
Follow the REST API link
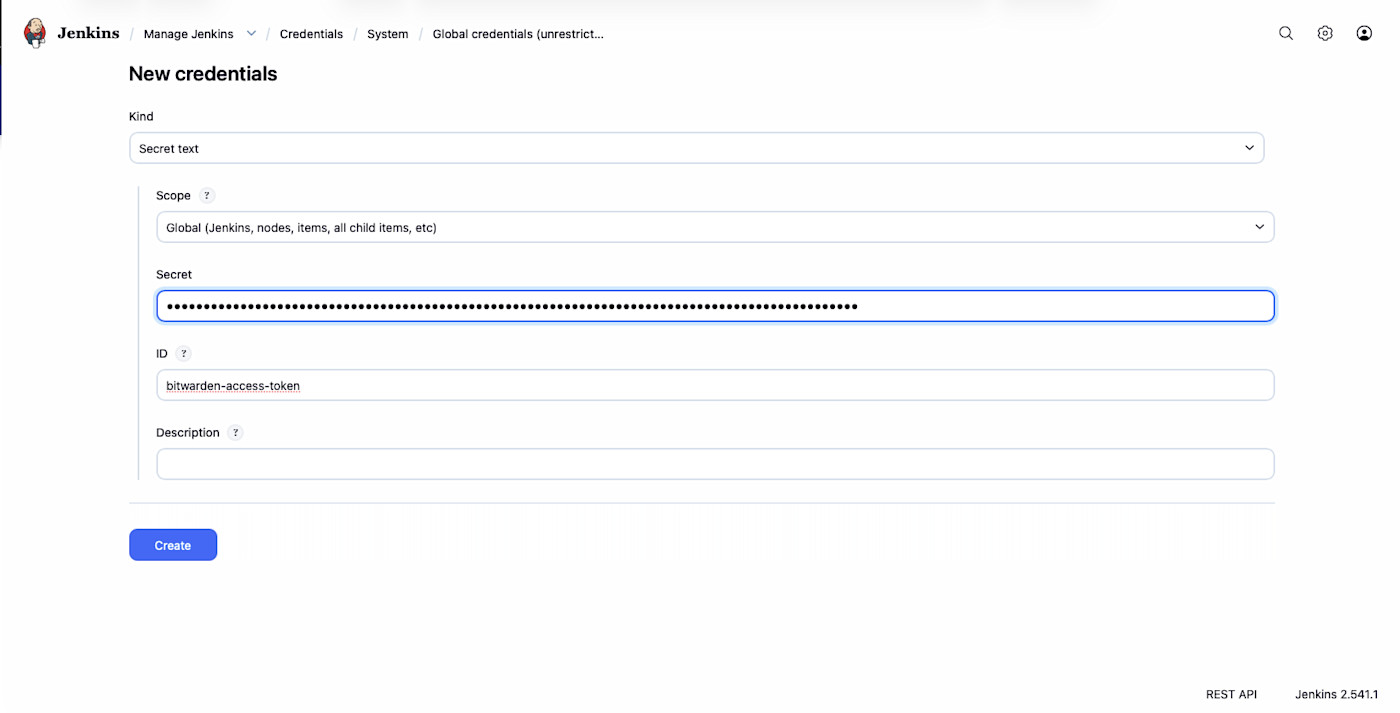[x=1231, y=694]
